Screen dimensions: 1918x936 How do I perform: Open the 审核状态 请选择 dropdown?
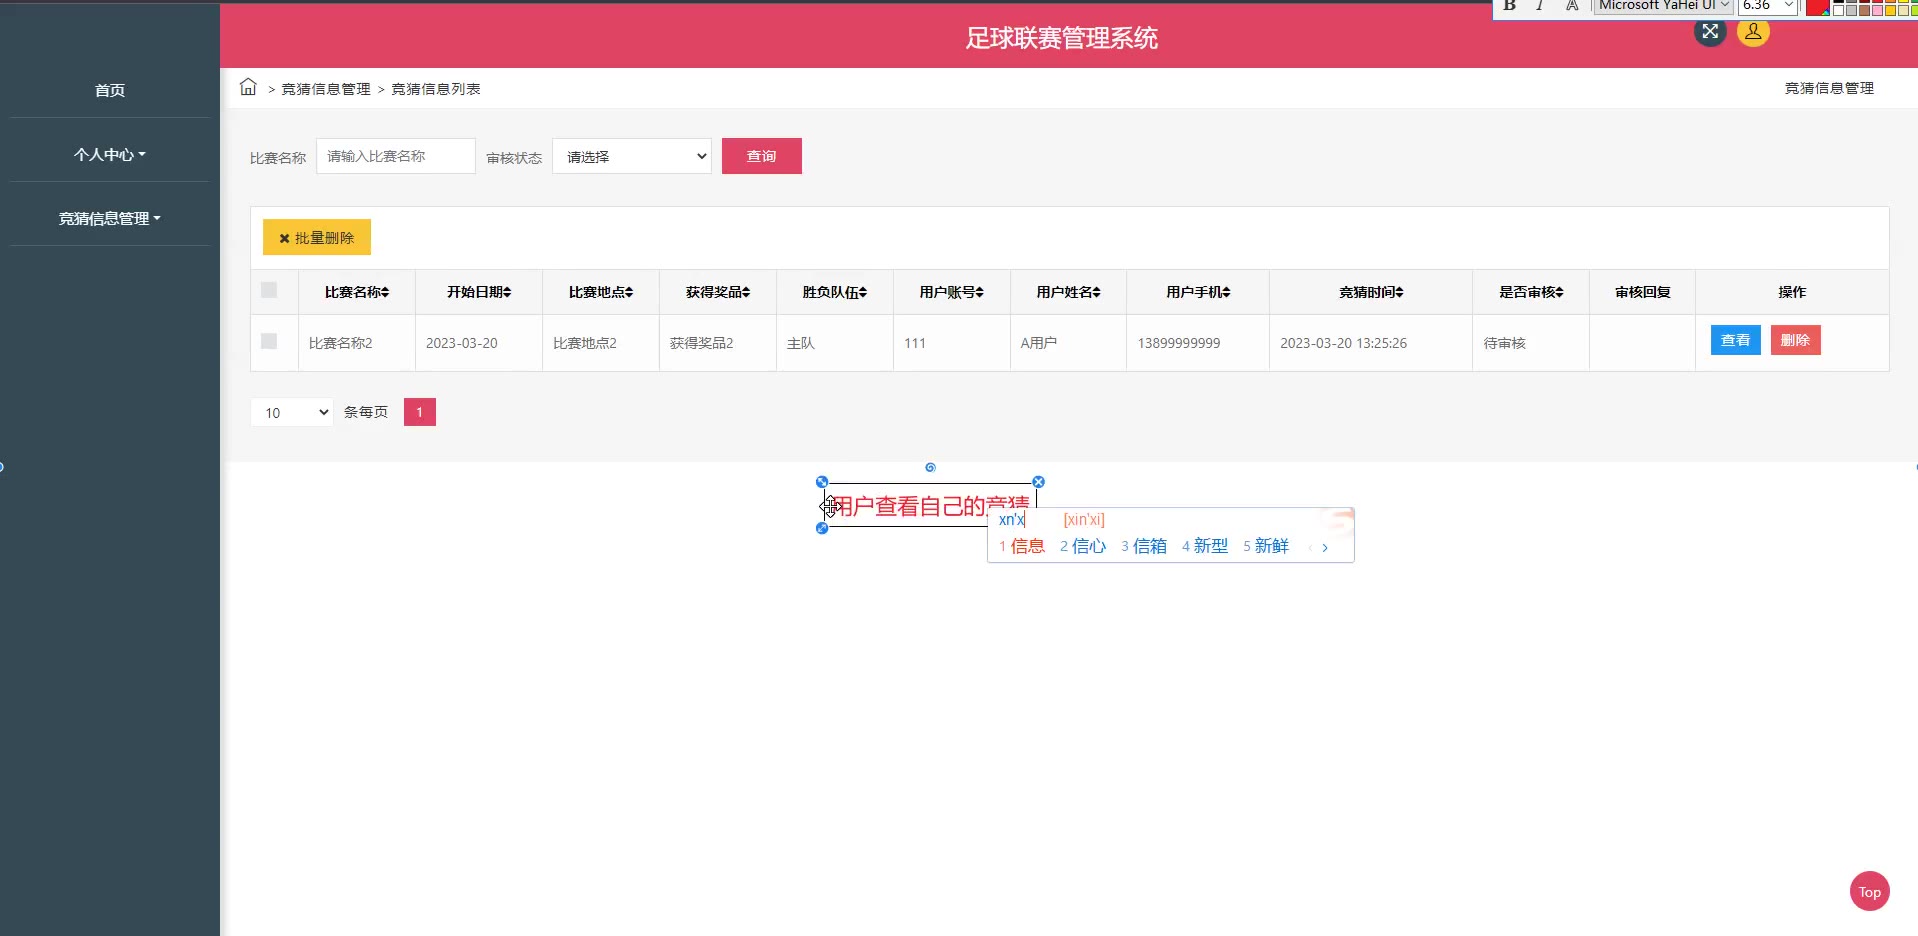(632, 156)
